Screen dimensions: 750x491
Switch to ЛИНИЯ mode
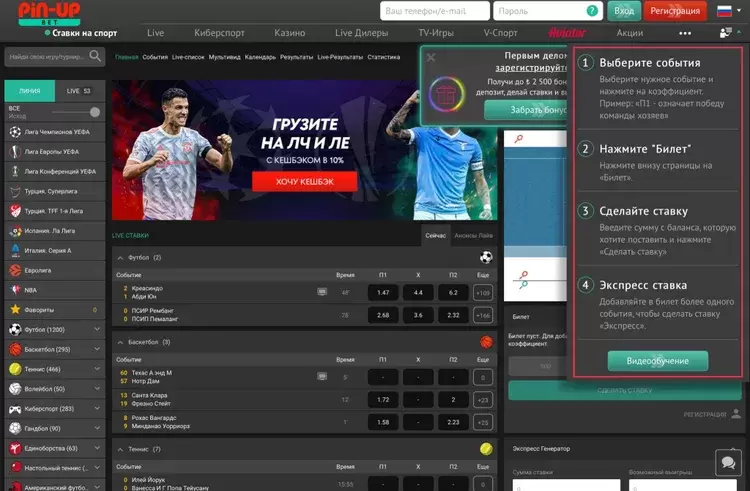click(x=30, y=91)
